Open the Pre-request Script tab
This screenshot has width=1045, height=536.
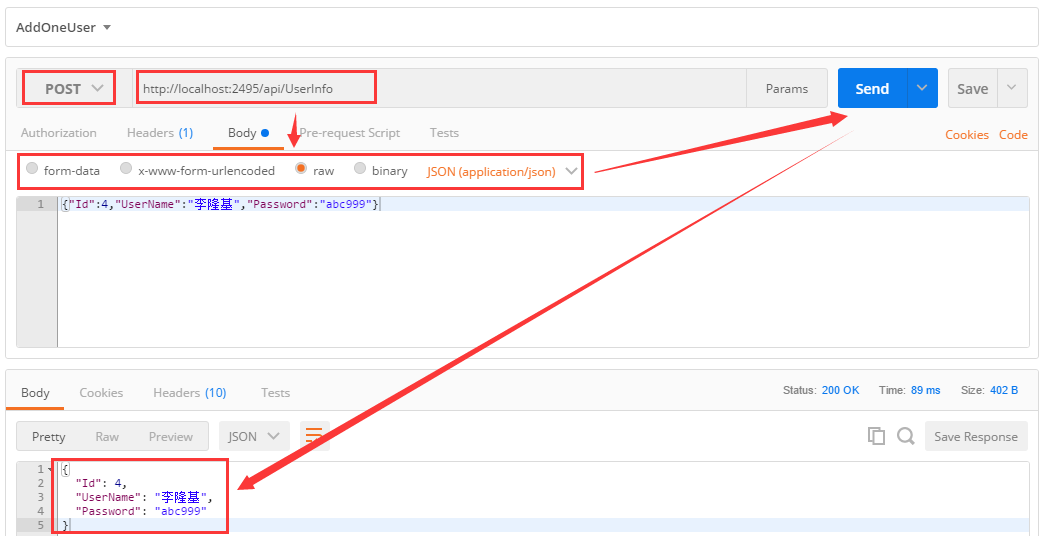coord(350,133)
